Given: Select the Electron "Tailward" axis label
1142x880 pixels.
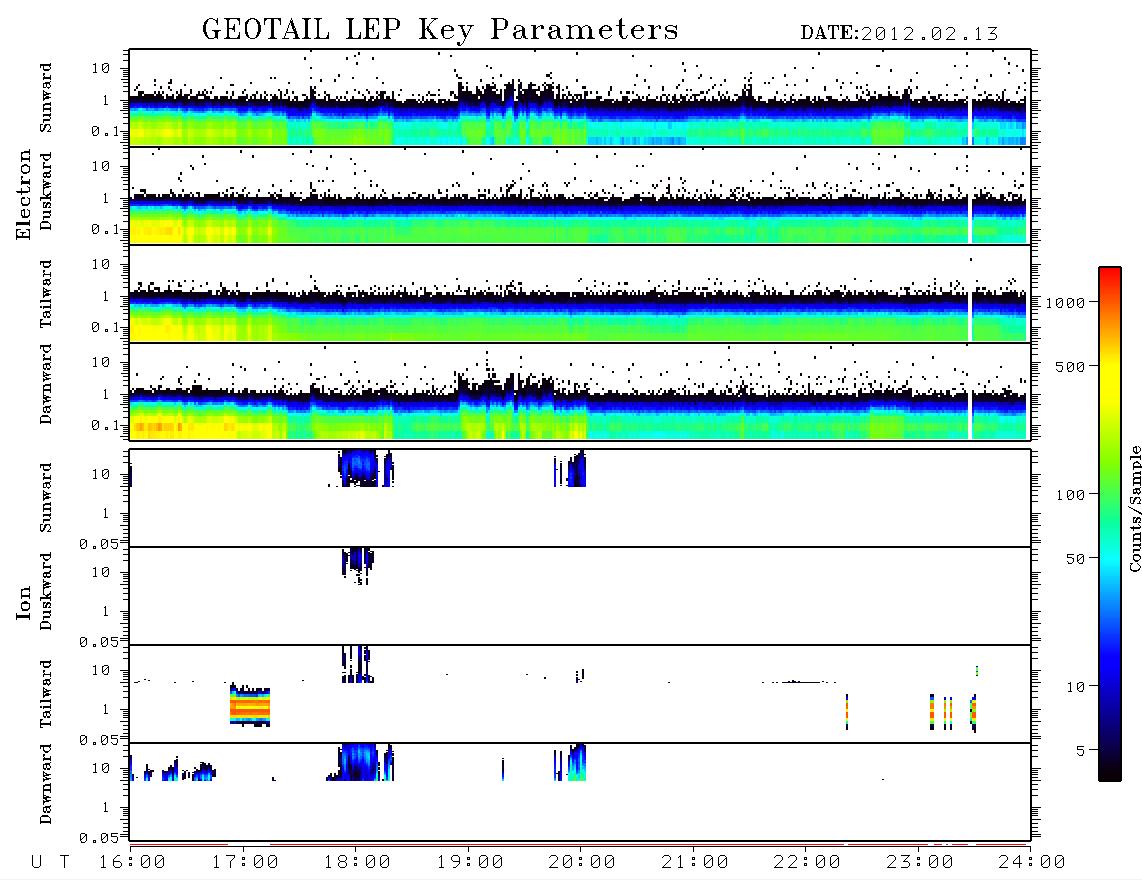Looking at the screenshot, I should pyautogui.click(x=46, y=294).
